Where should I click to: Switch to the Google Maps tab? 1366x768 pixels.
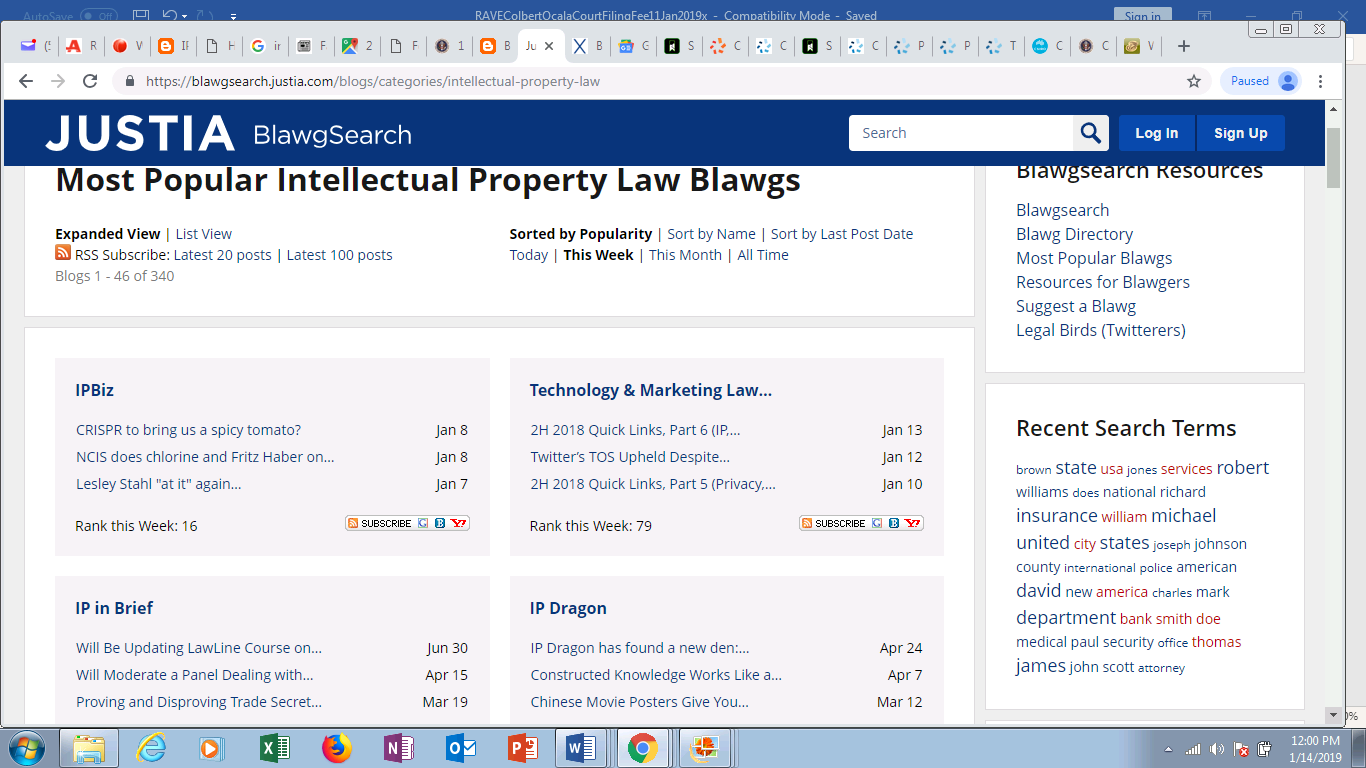coord(356,46)
